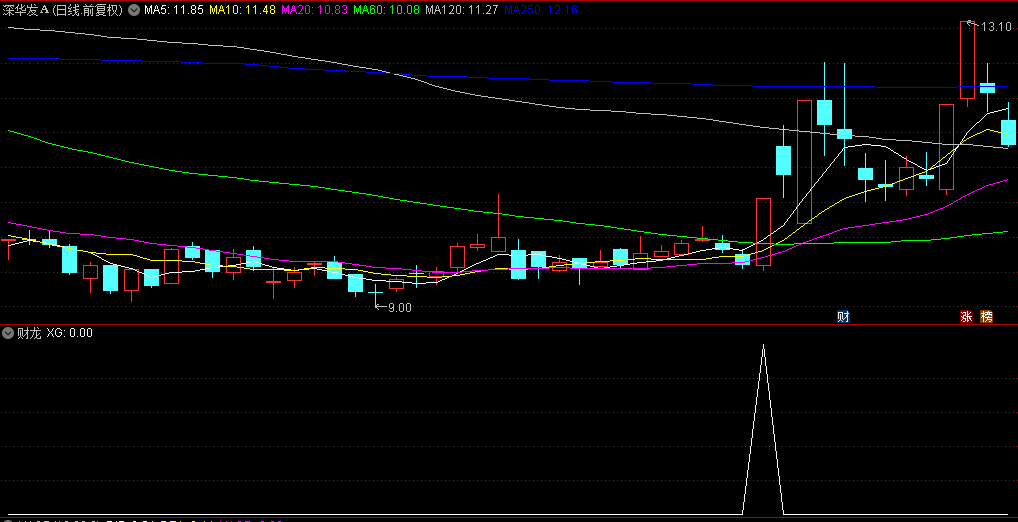Select the MA250: 12.16 label
This screenshot has width=1018, height=522.
coord(541,10)
